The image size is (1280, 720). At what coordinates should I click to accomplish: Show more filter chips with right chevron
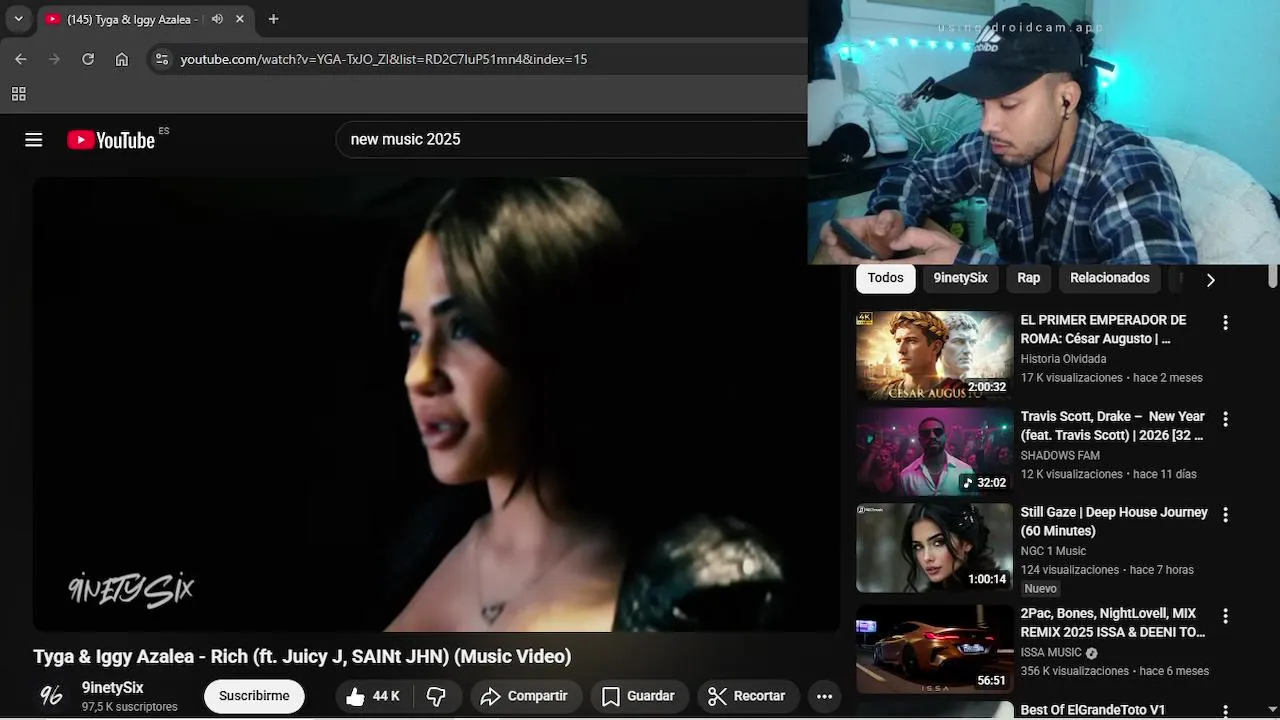click(1210, 280)
